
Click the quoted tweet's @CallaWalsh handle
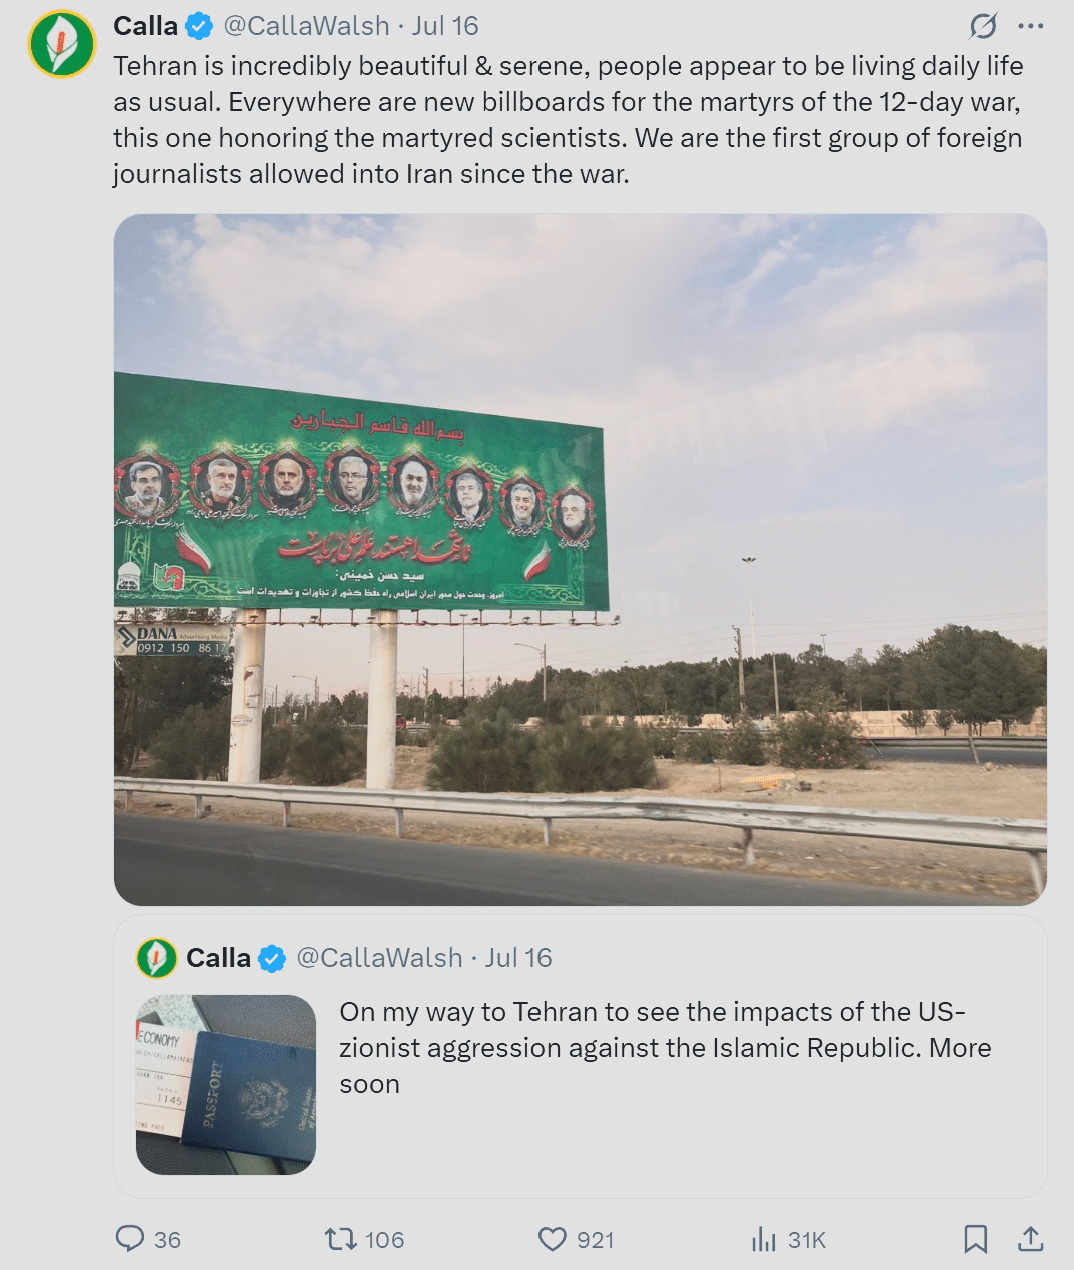tap(380, 958)
